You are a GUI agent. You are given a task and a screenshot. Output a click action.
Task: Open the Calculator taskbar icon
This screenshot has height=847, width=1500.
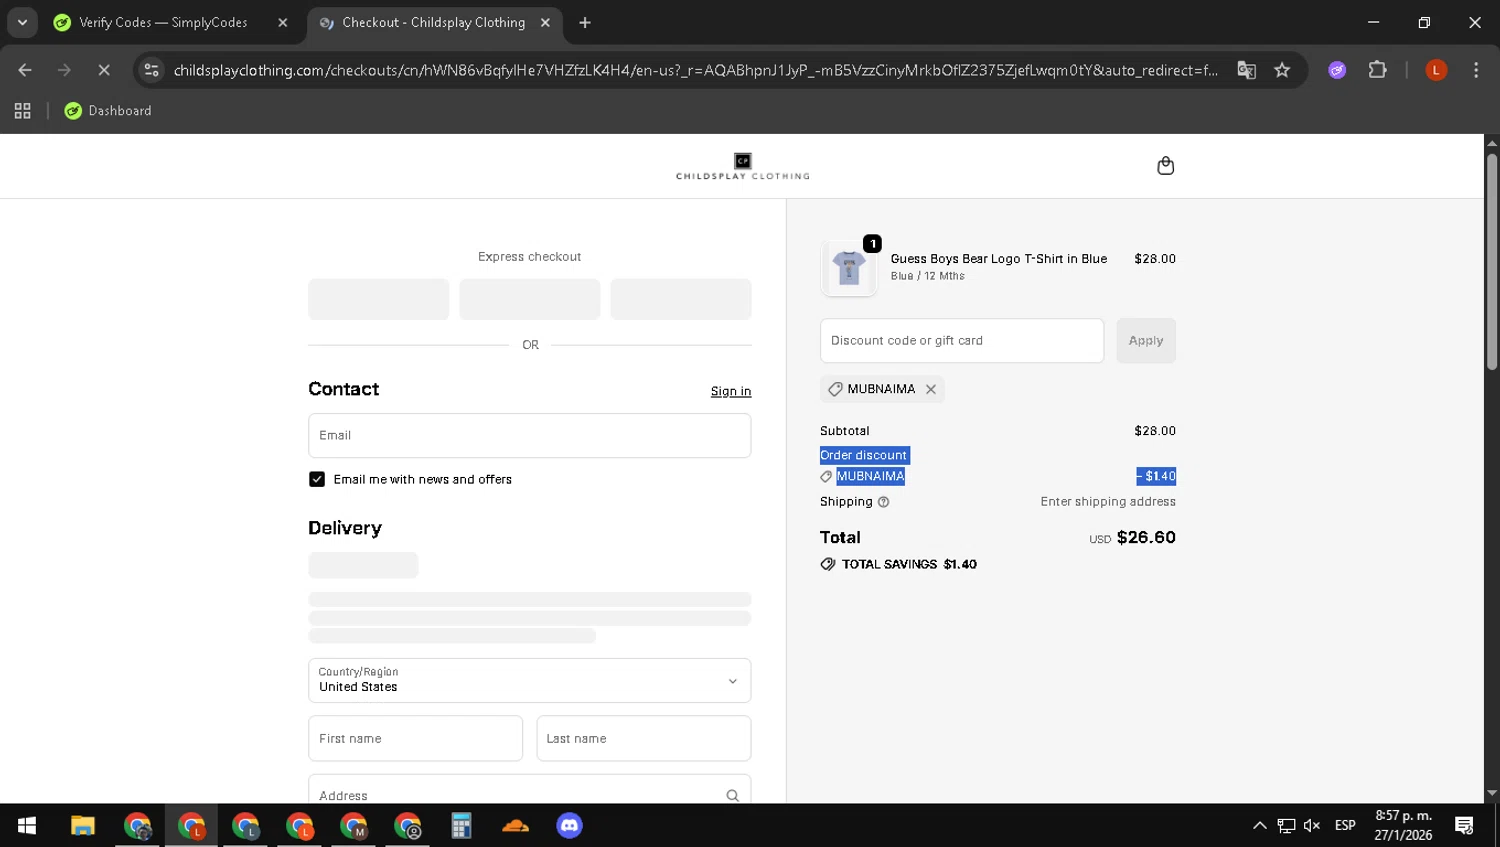coord(461,826)
